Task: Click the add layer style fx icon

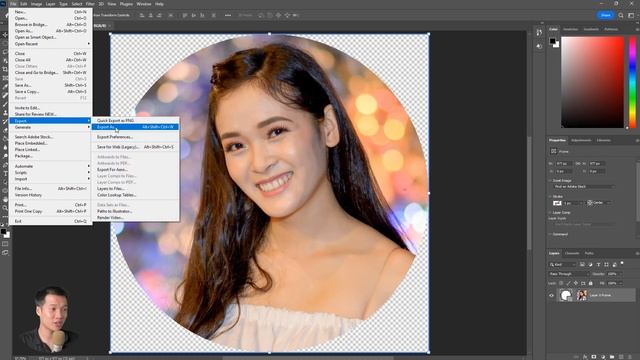Action: pos(585,357)
